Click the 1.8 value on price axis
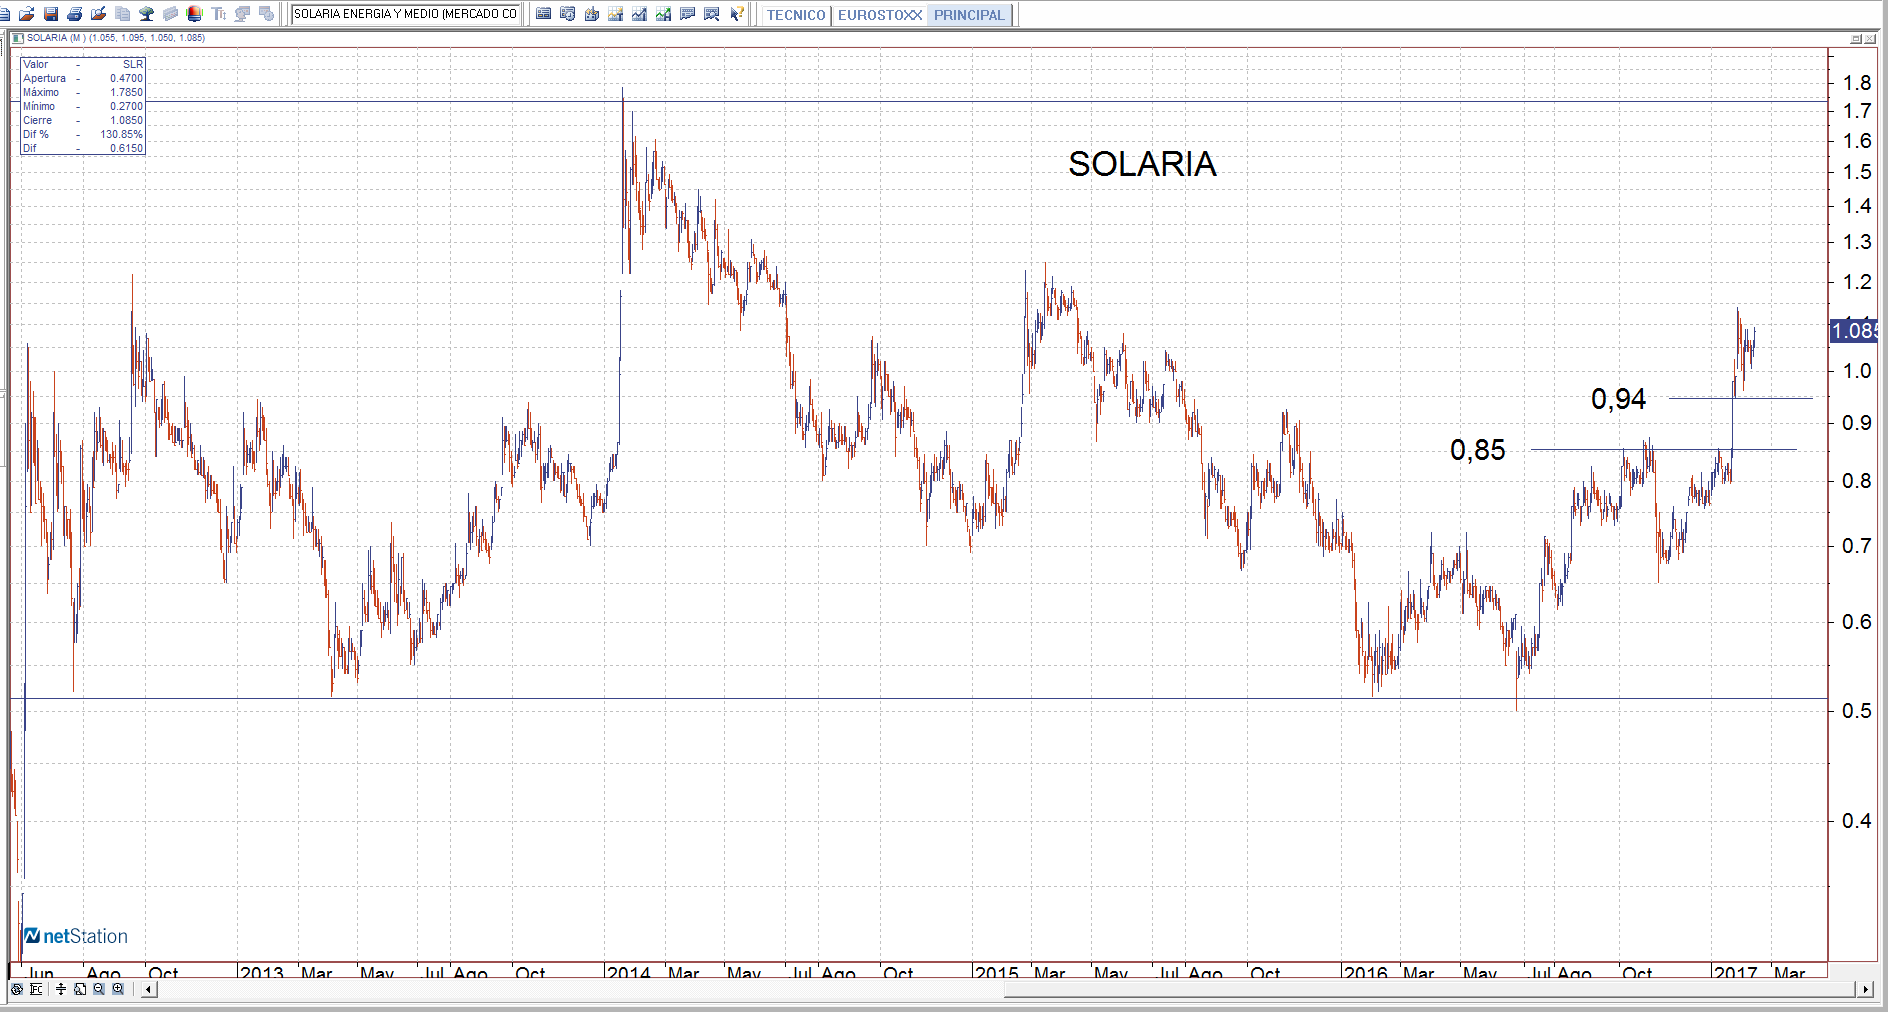The image size is (1888, 1012). (1857, 83)
